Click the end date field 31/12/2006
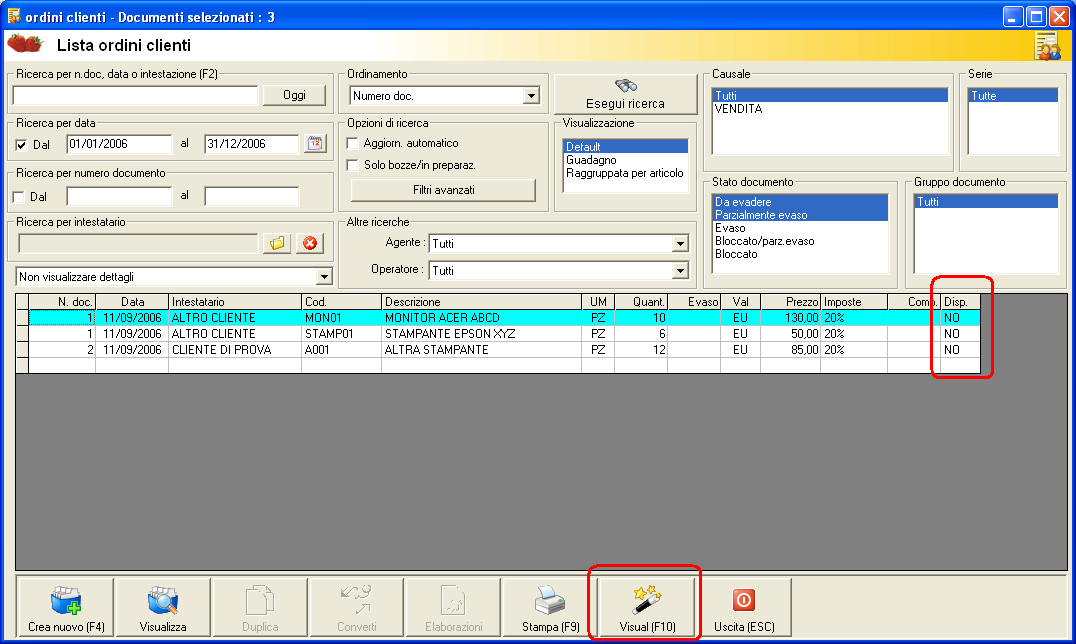 (x=252, y=144)
